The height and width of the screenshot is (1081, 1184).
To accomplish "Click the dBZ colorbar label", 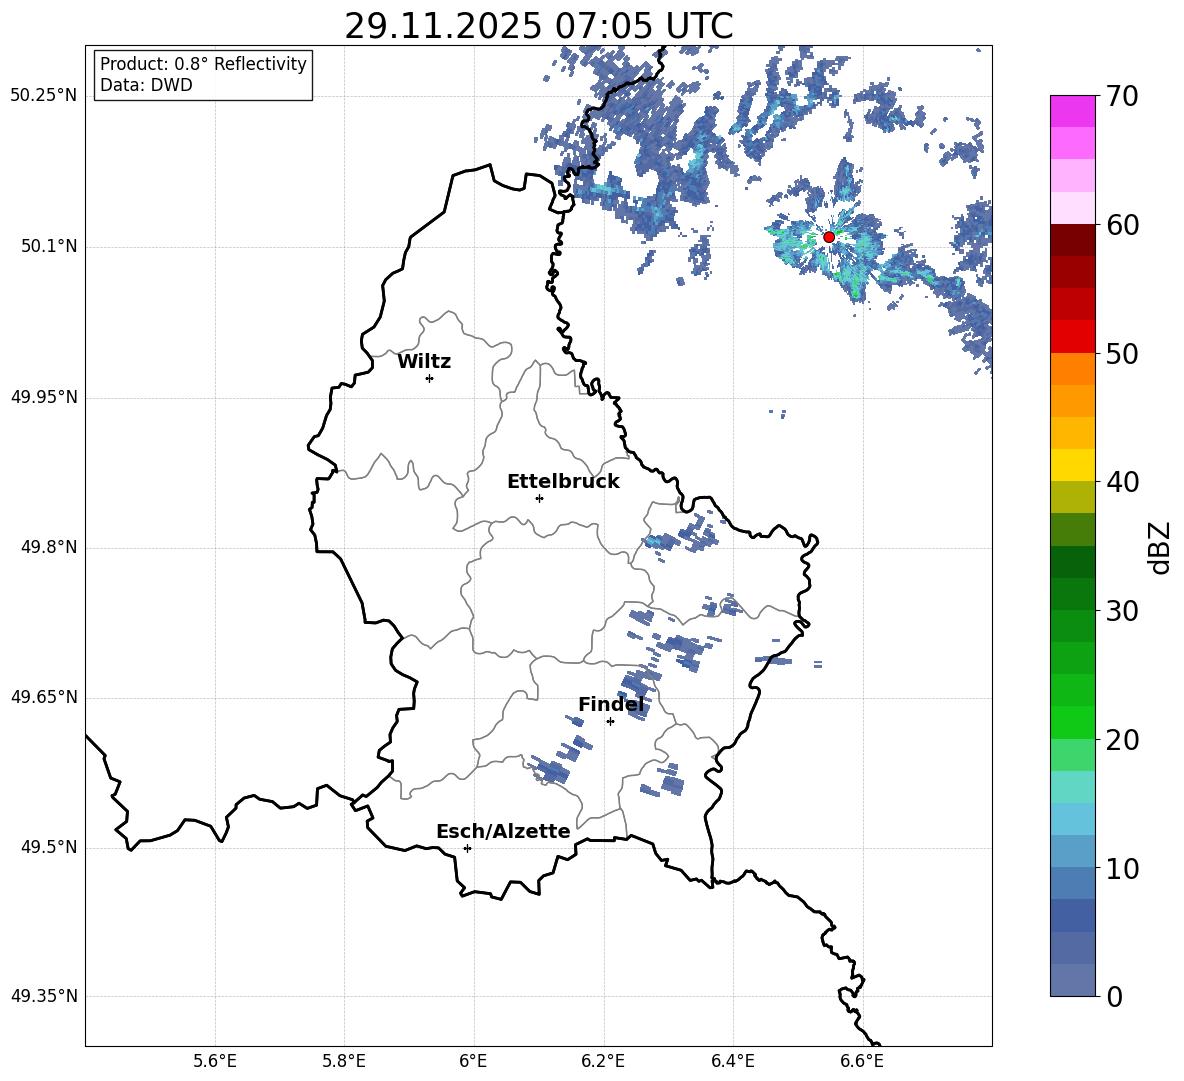I will point(1159,547).
